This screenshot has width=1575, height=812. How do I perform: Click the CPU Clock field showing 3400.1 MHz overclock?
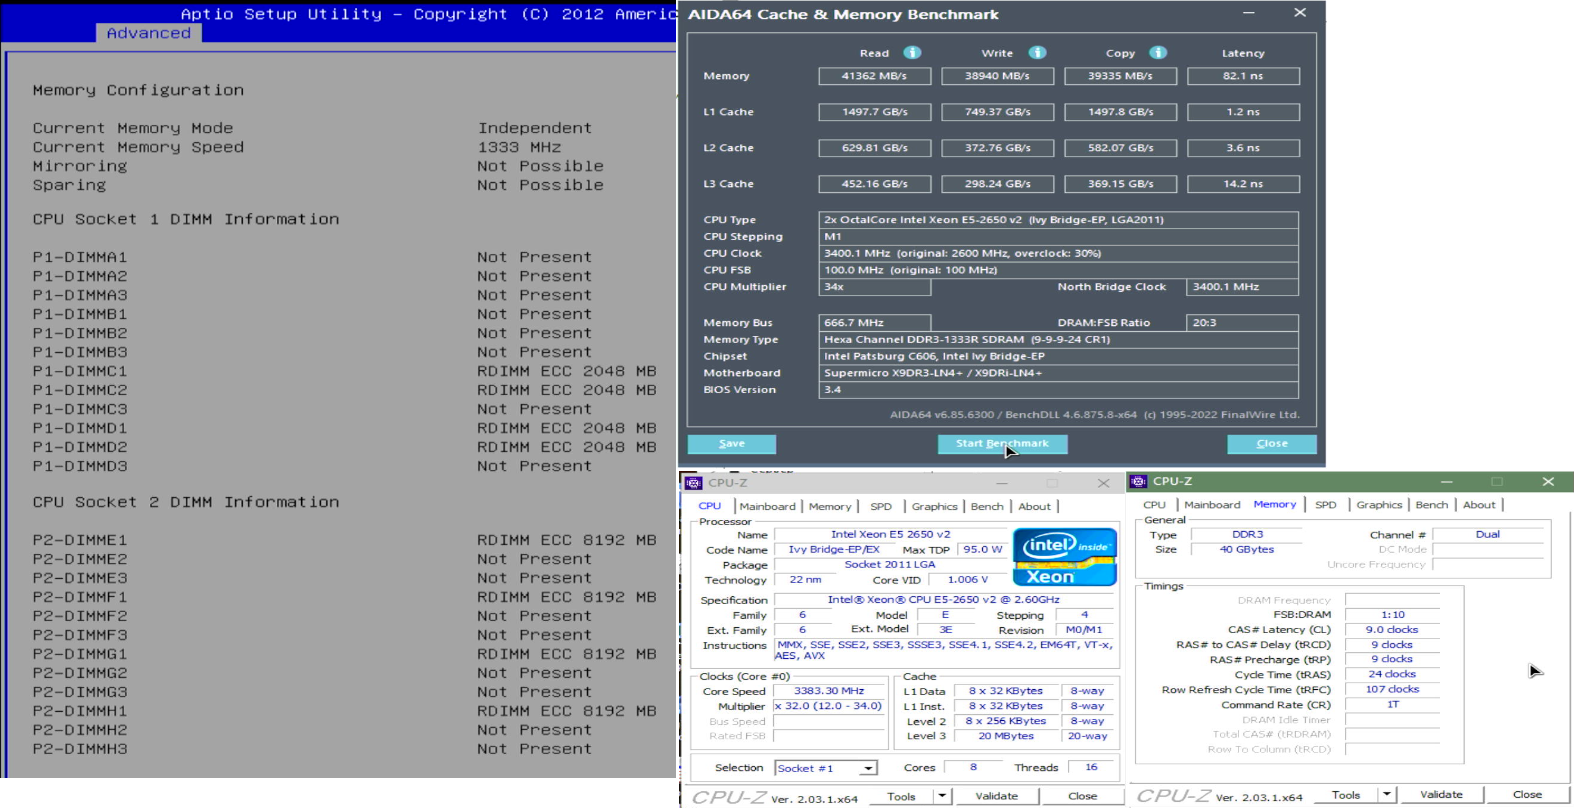[1058, 254]
